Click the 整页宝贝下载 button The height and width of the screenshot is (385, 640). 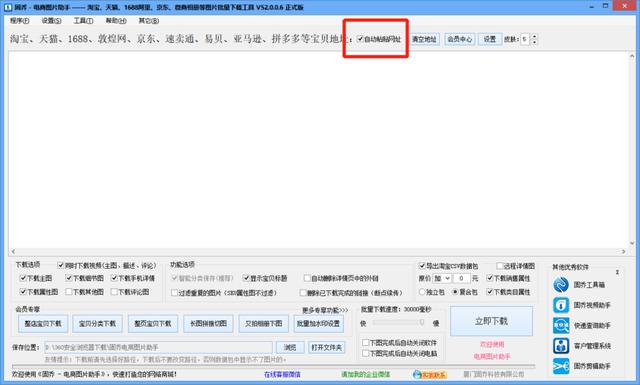coord(153,323)
